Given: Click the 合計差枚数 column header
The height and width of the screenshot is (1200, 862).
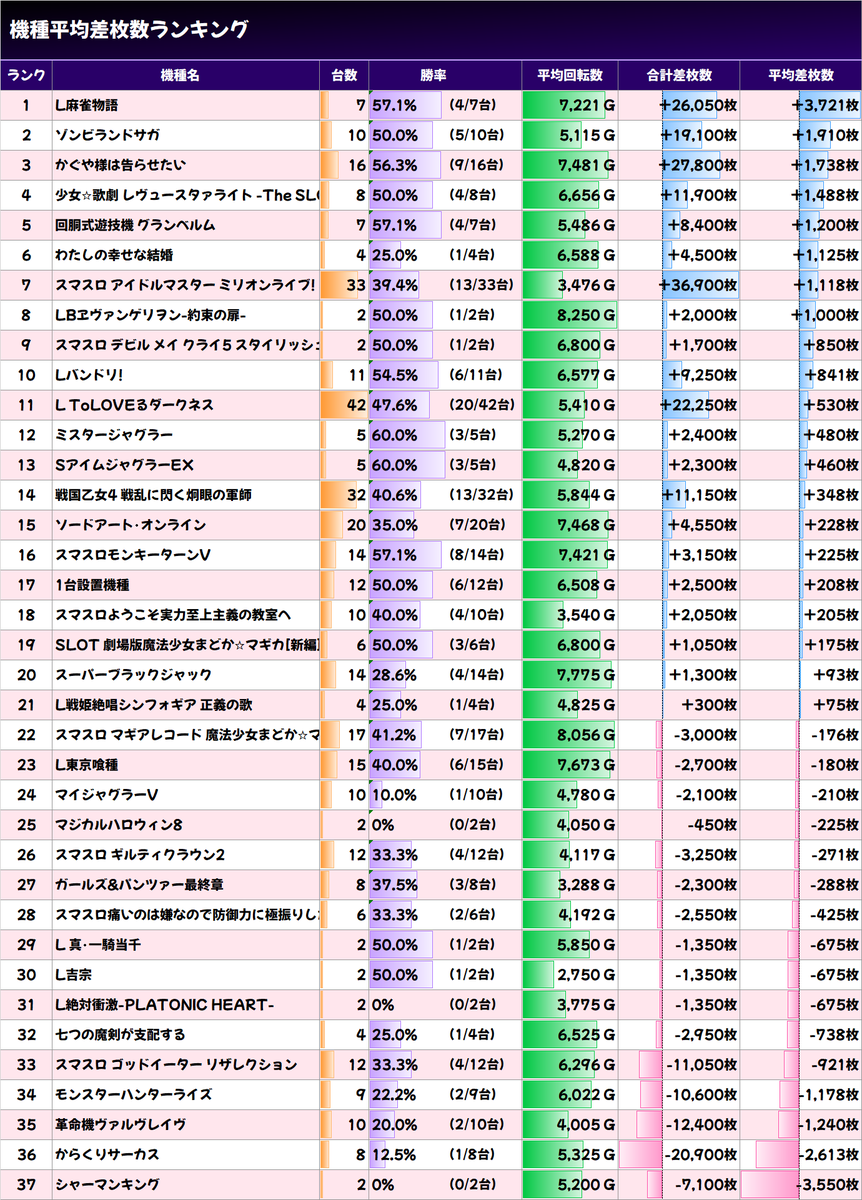Looking at the screenshot, I should pos(679,76).
